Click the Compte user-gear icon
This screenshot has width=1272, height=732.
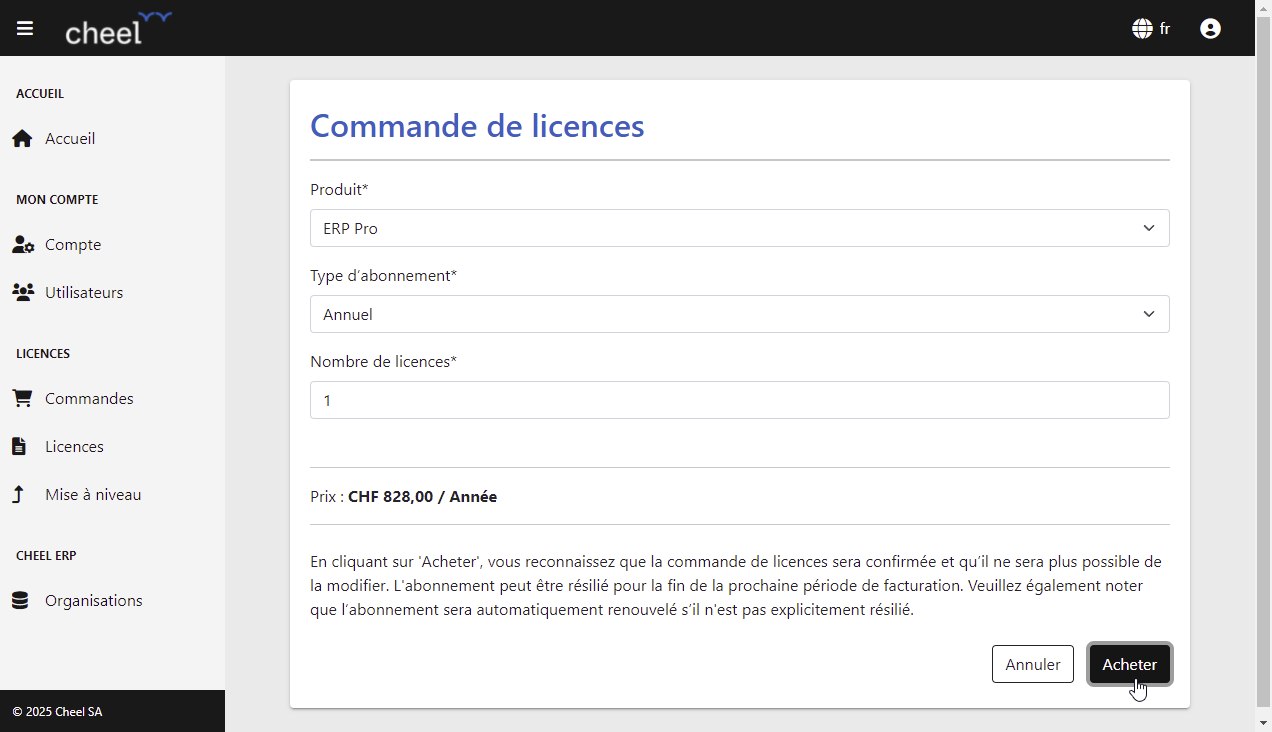coord(23,245)
